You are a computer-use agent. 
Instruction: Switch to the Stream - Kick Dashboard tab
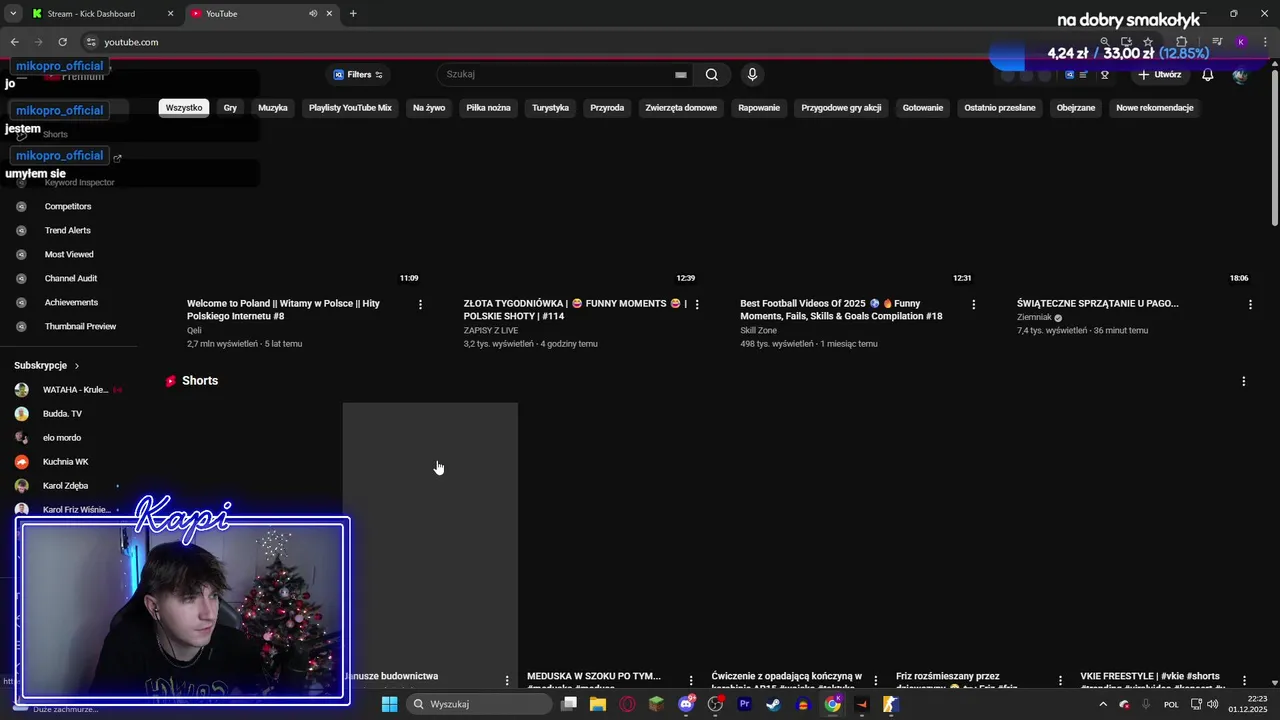[102, 14]
